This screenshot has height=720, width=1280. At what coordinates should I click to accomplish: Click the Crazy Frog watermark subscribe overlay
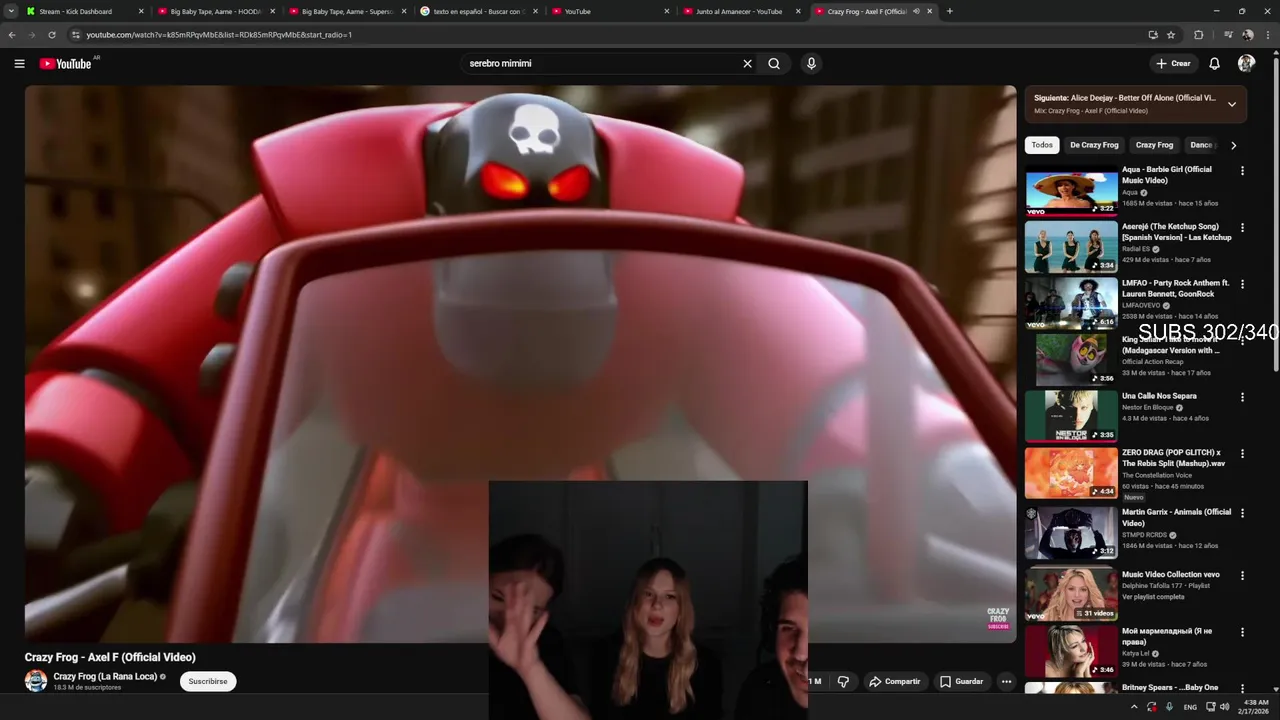(998, 618)
